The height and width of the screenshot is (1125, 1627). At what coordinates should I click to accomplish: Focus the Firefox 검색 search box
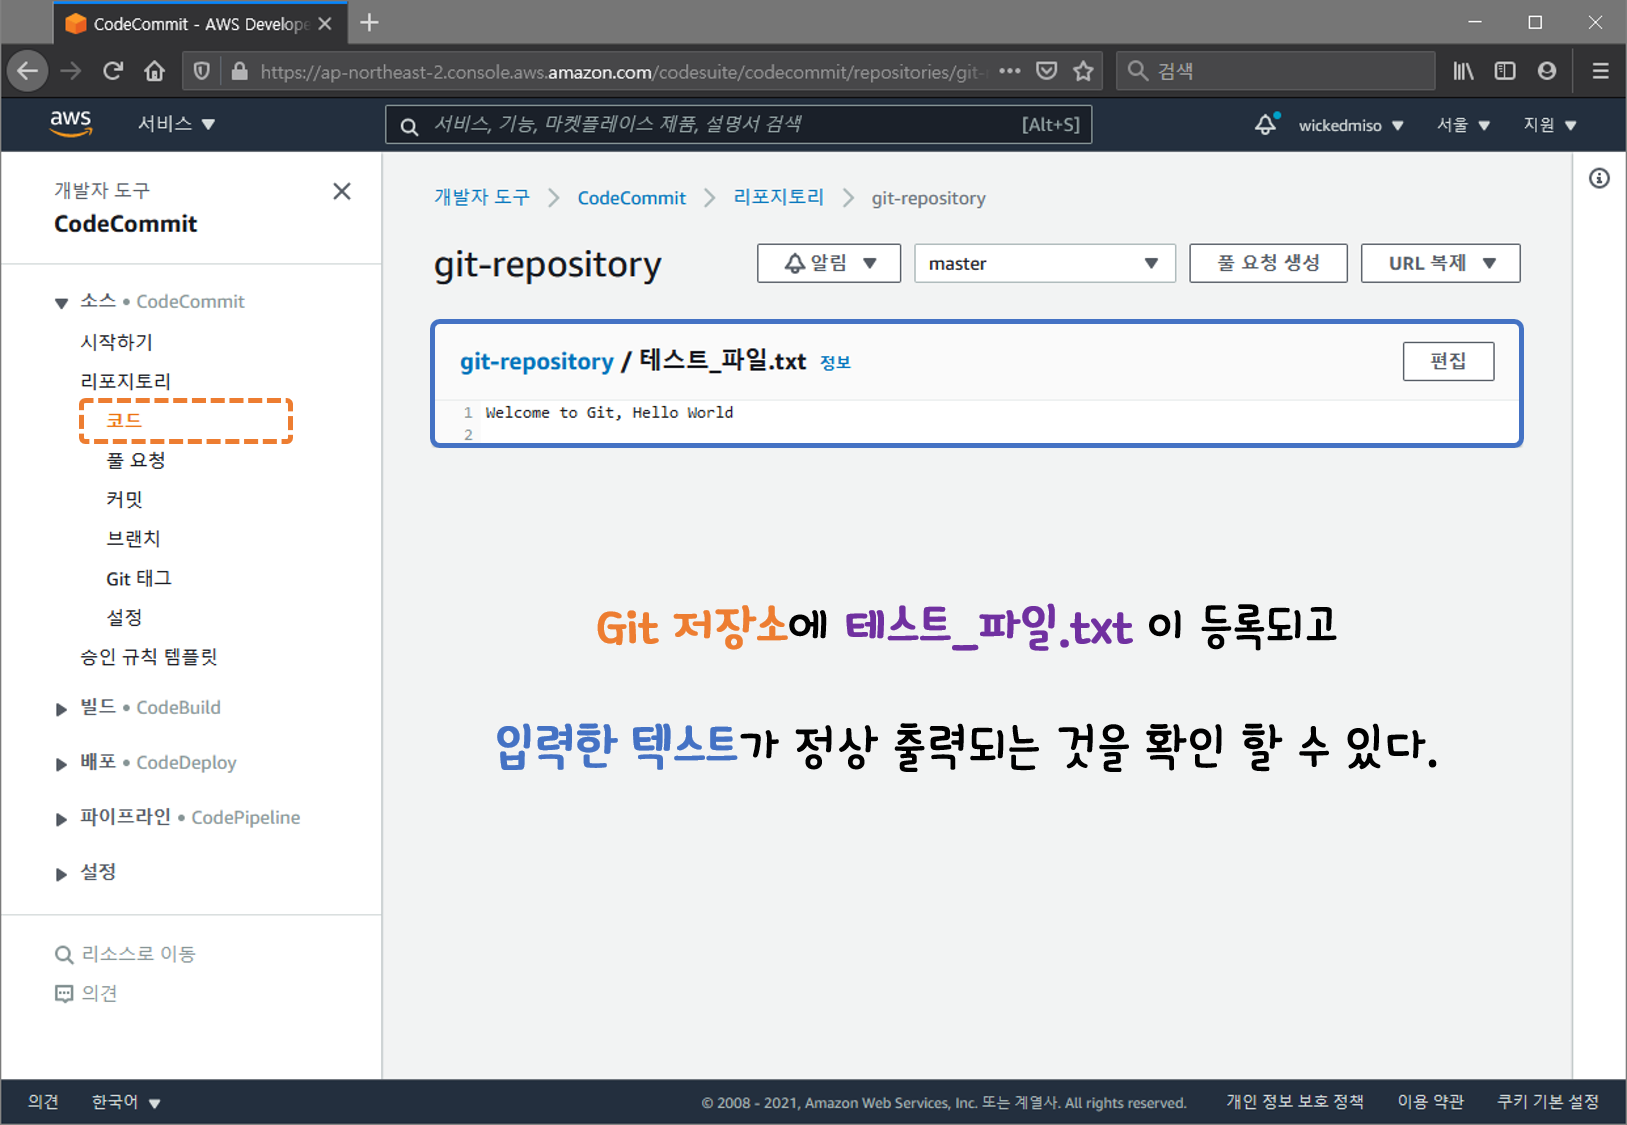point(1276,71)
